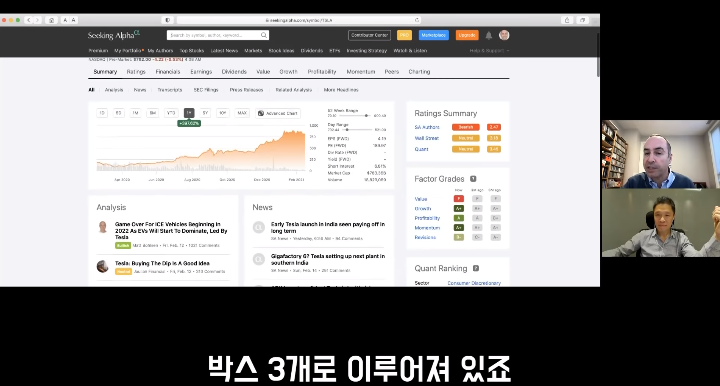Open the Wall Street rating link
Screen dimensions: 720x386
pos(427,138)
